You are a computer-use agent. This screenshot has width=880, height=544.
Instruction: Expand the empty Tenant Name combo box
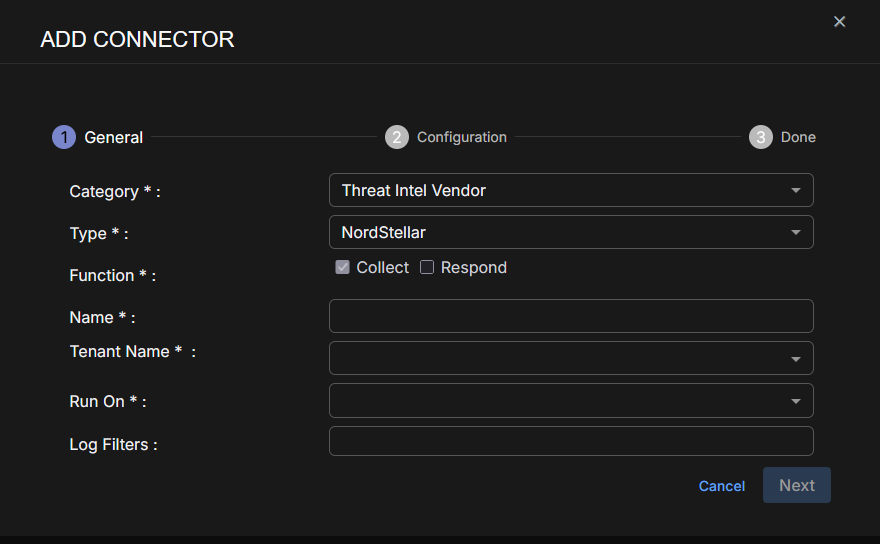(x=560, y=358)
